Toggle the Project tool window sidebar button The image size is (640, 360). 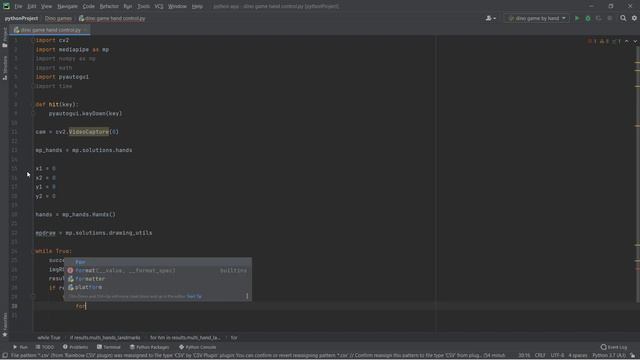click(x=4, y=38)
